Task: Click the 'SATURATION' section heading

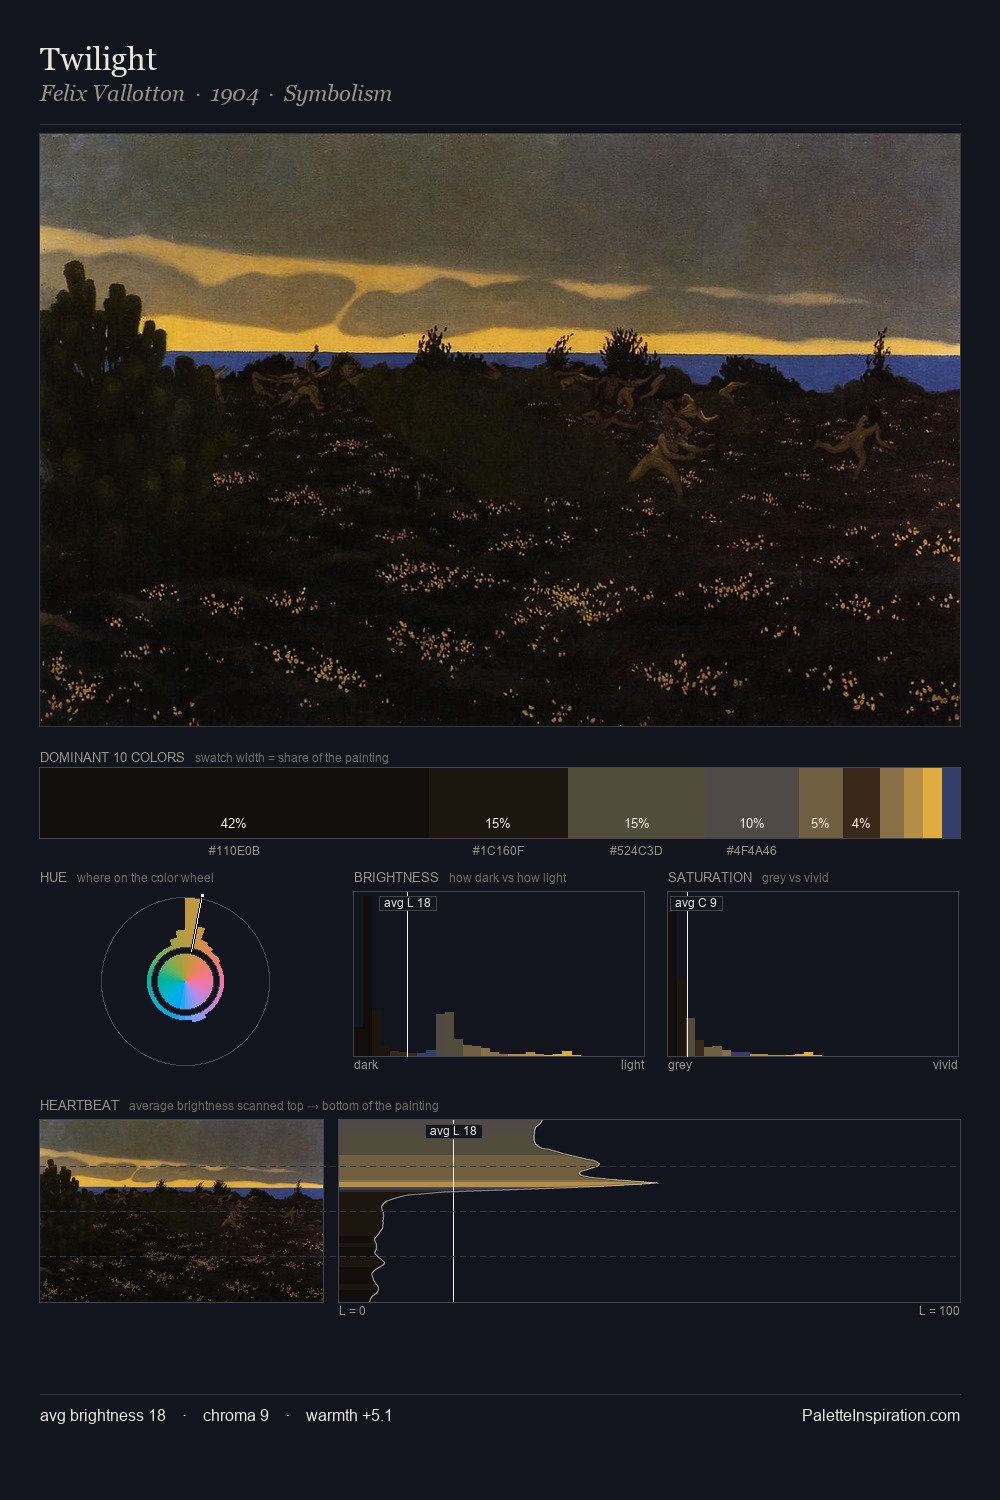Action: [710, 877]
